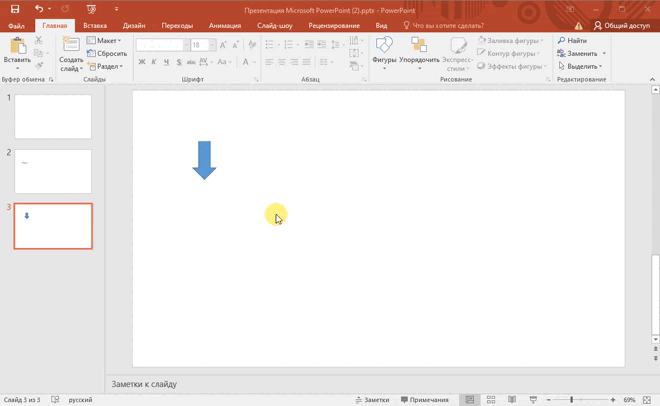This screenshot has height=406, width=660.
Task: Click Найти find button
Action: 572,40
